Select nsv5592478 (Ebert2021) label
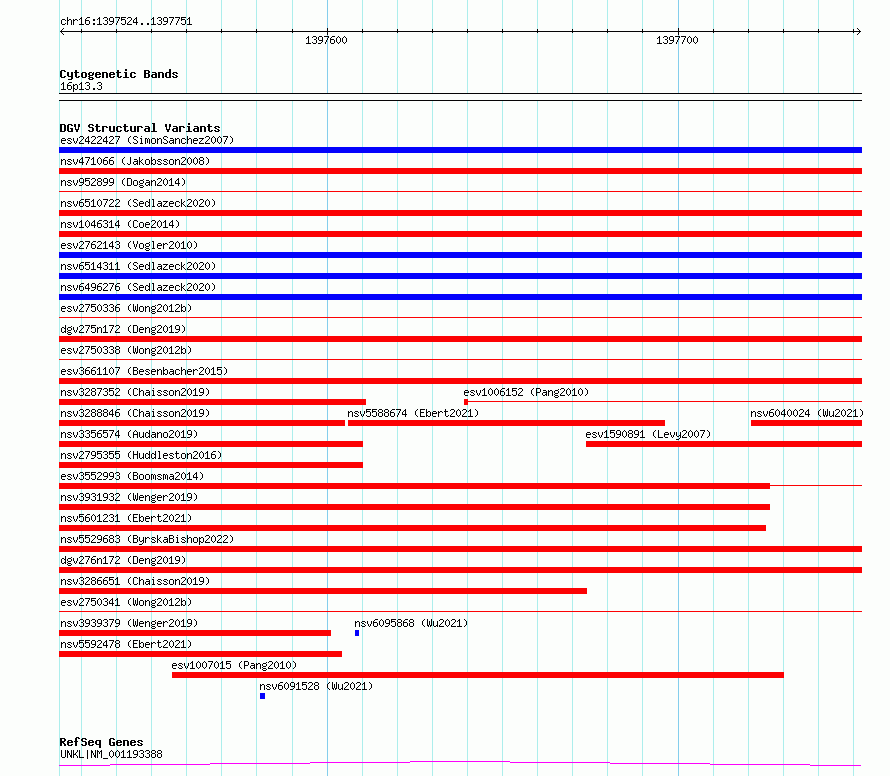 (x=126, y=644)
